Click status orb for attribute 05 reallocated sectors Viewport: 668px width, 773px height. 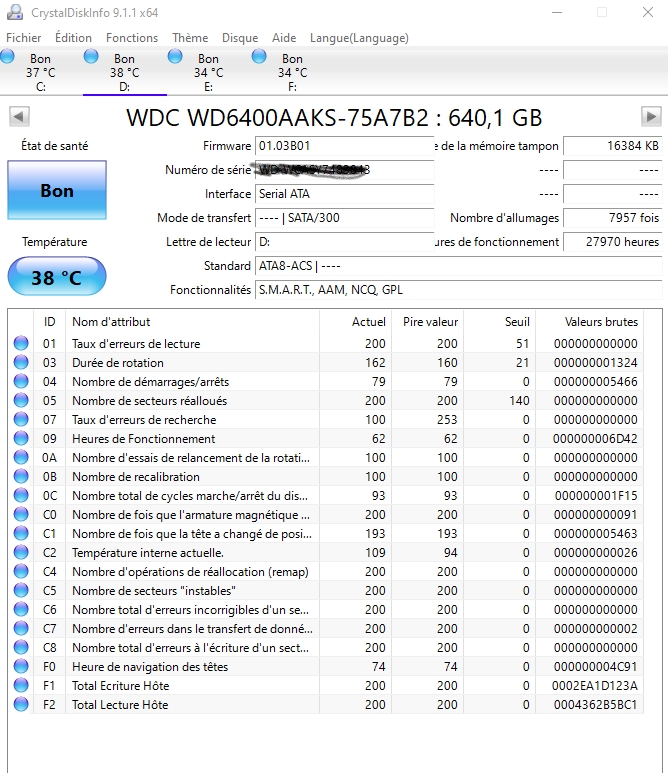coord(21,401)
